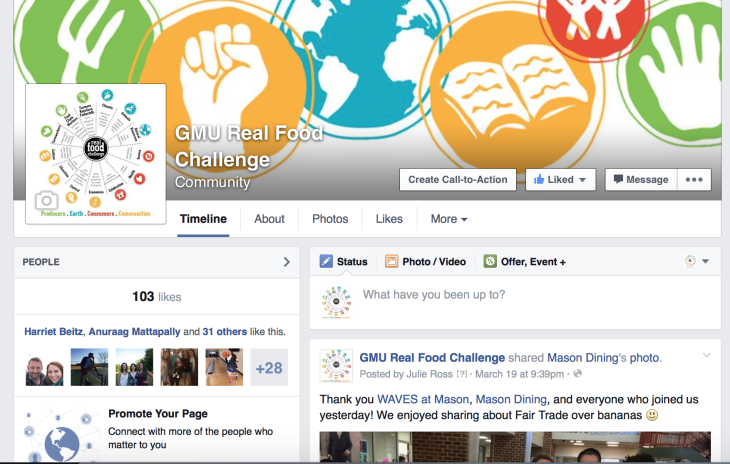Open the Mason Dining link in post
Screen dimensions: 730x464
[511, 399]
